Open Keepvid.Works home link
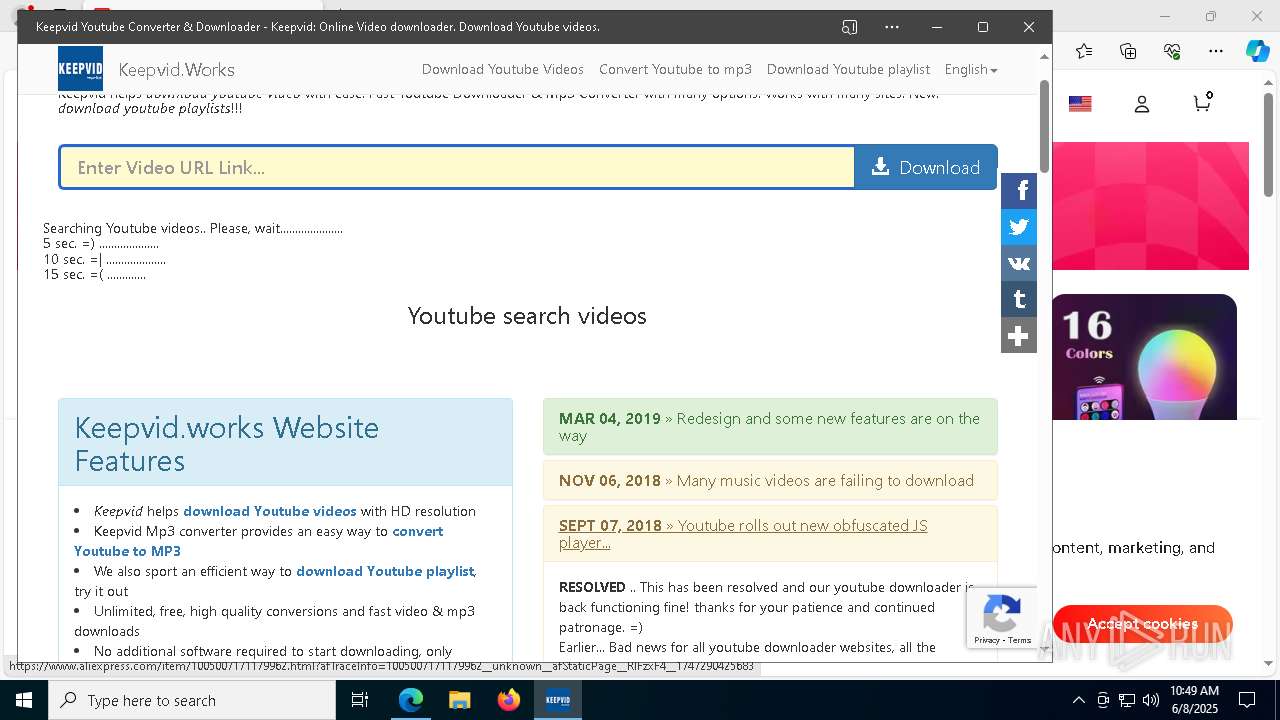This screenshot has height=720, width=1280. tap(176, 70)
